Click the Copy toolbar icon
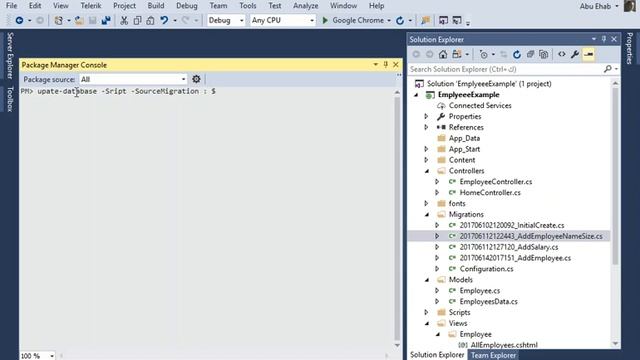640x360 pixels. pos(138,20)
